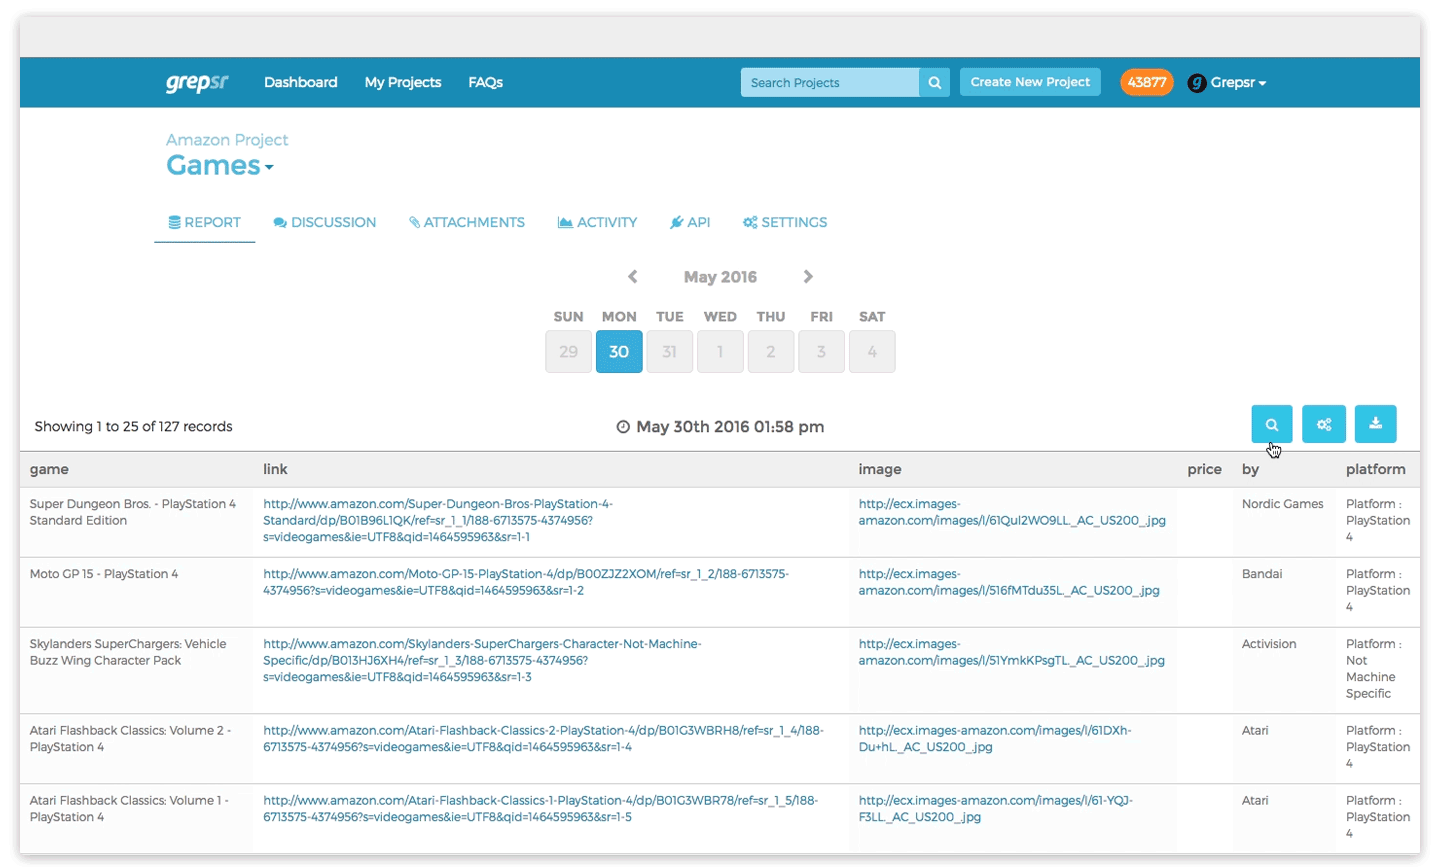The width and height of the screenshot is (1440, 867).
Task: Switch to the SETTINGS tab
Action: click(x=785, y=222)
